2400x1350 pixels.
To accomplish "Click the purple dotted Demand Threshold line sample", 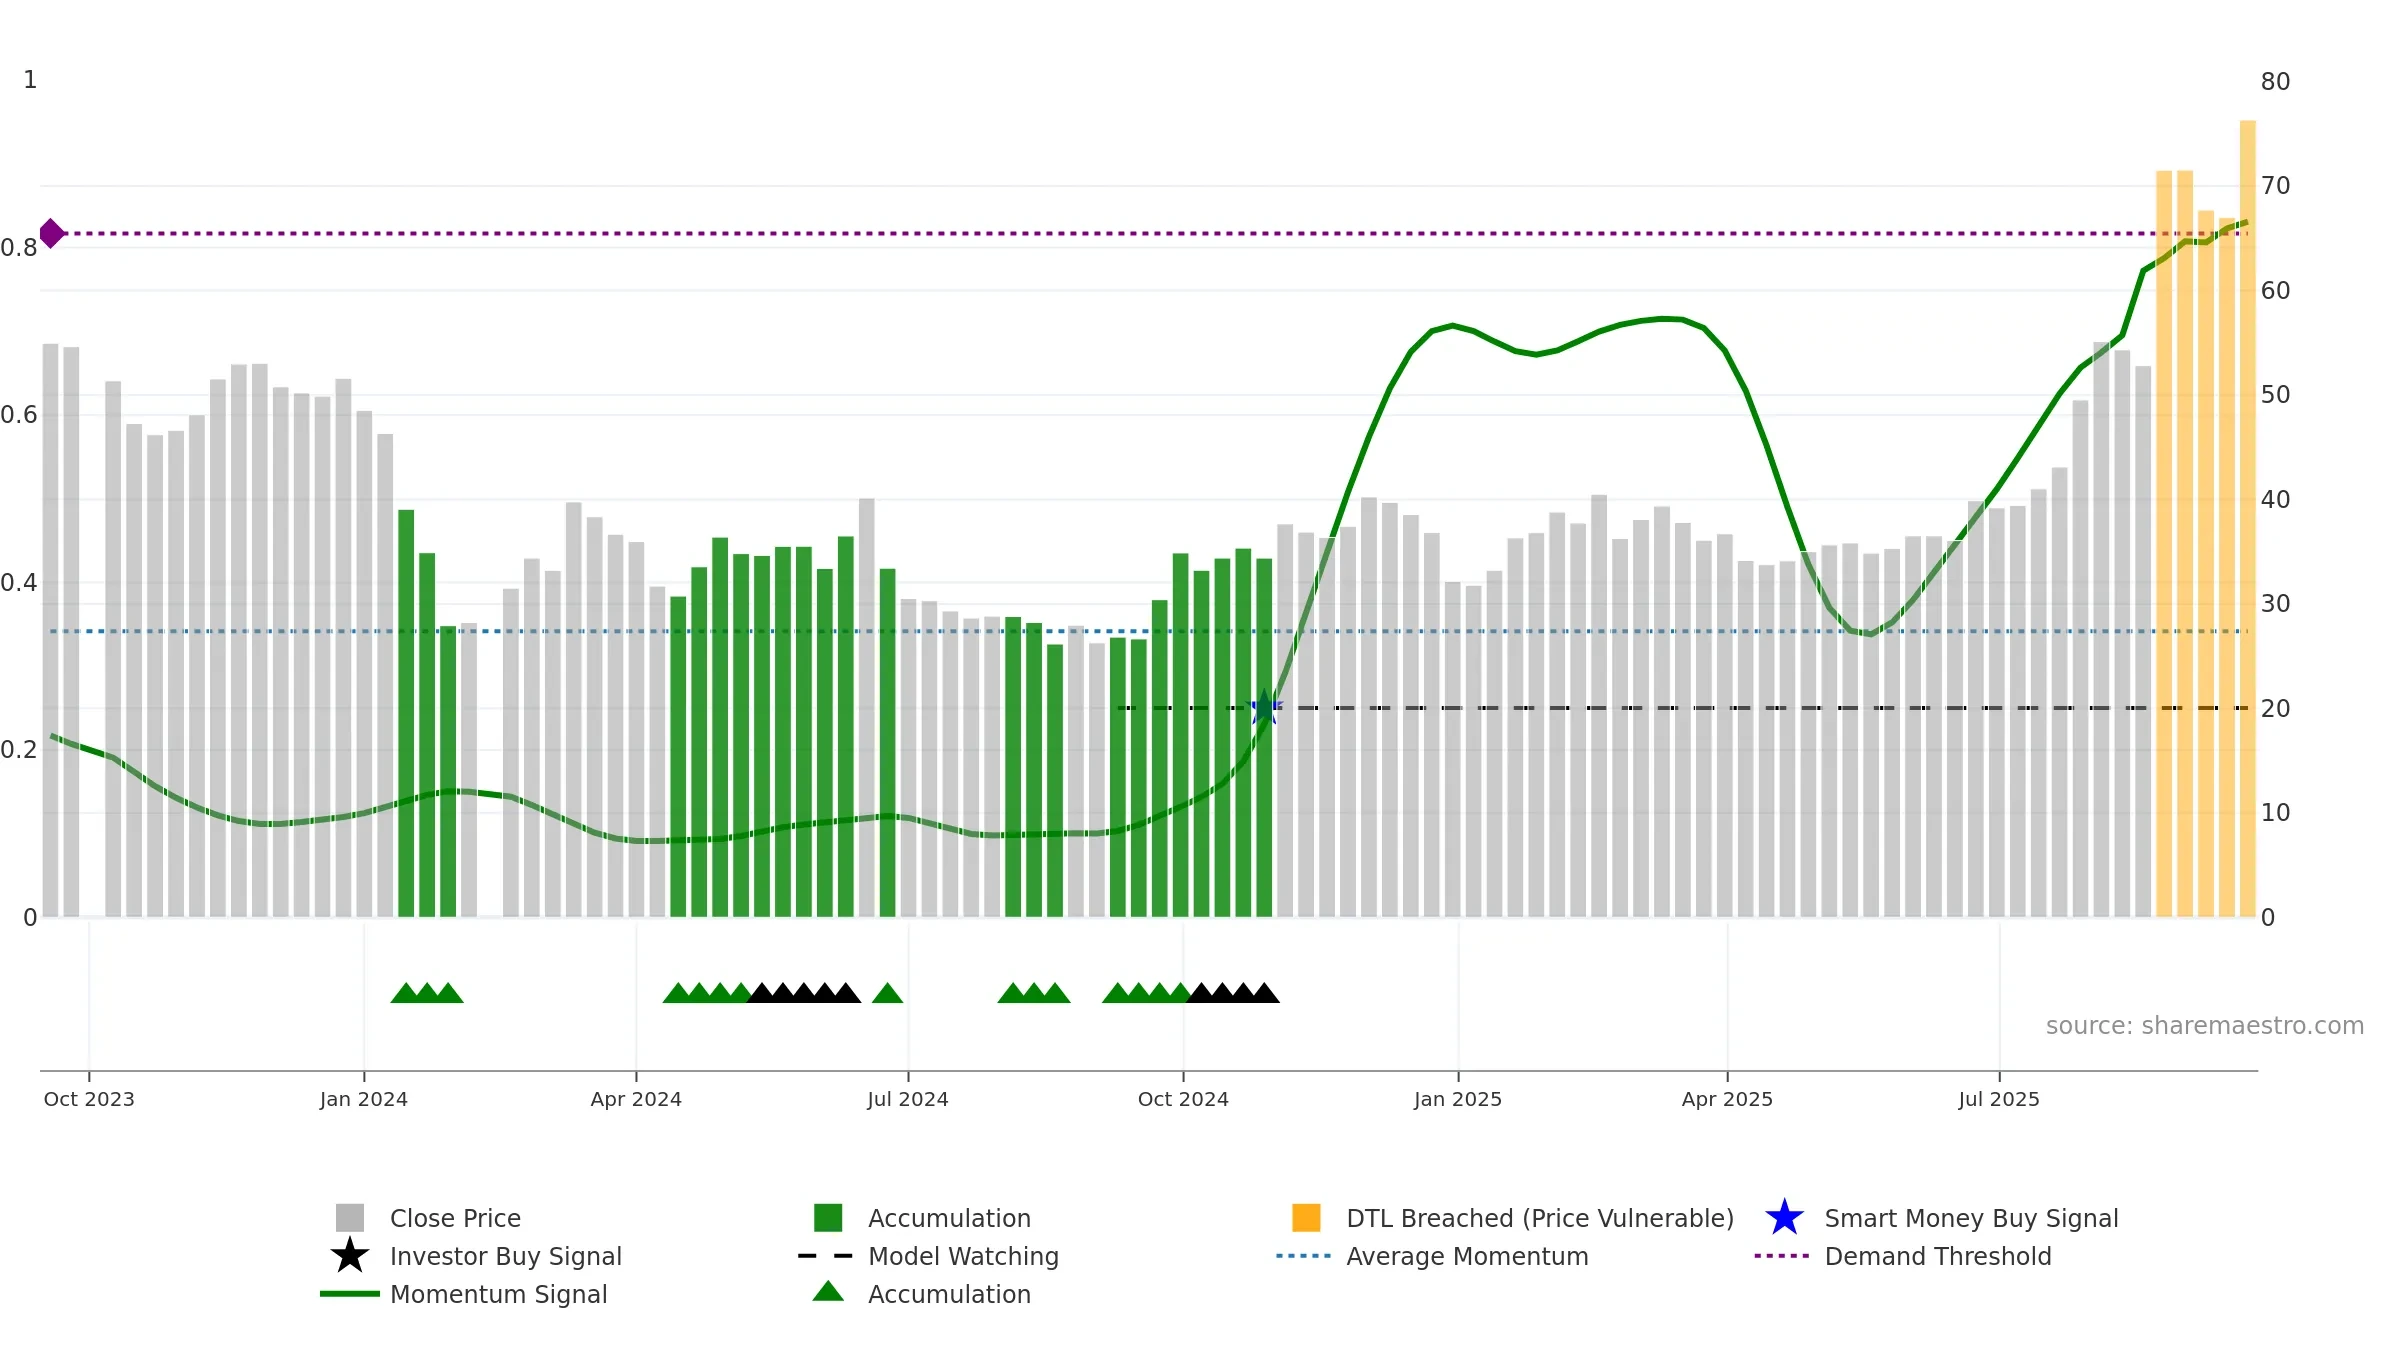I will [1782, 1256].
